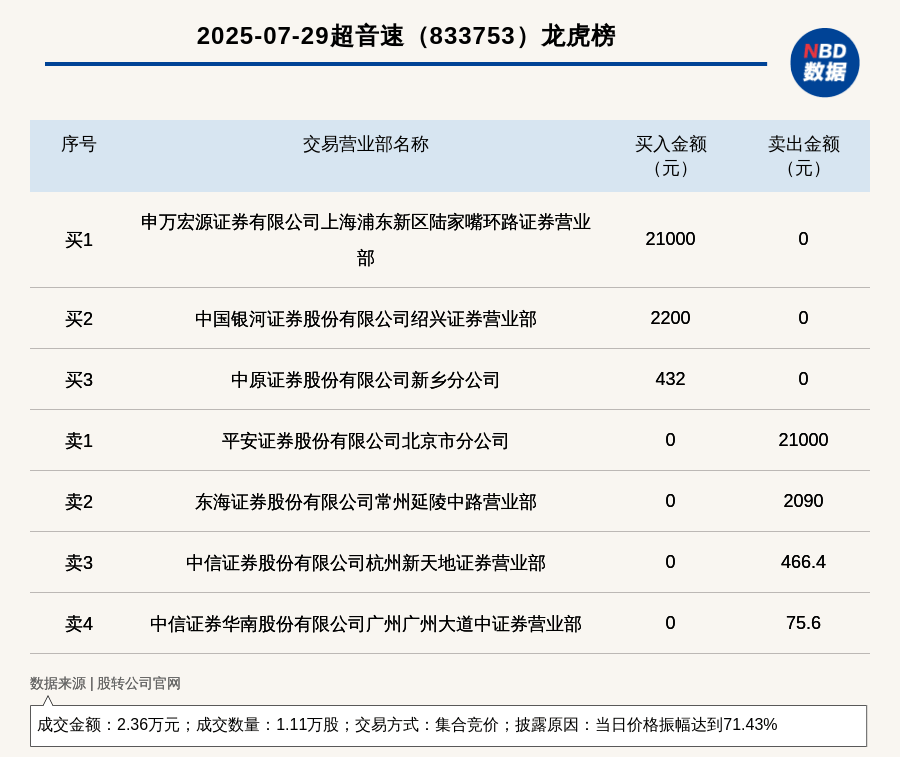The width and height of the screenshot is (900, 757).
Task: Select 中信证券华南股份有限公司广州广州大道中证券营业部
Action: [366, 624]
